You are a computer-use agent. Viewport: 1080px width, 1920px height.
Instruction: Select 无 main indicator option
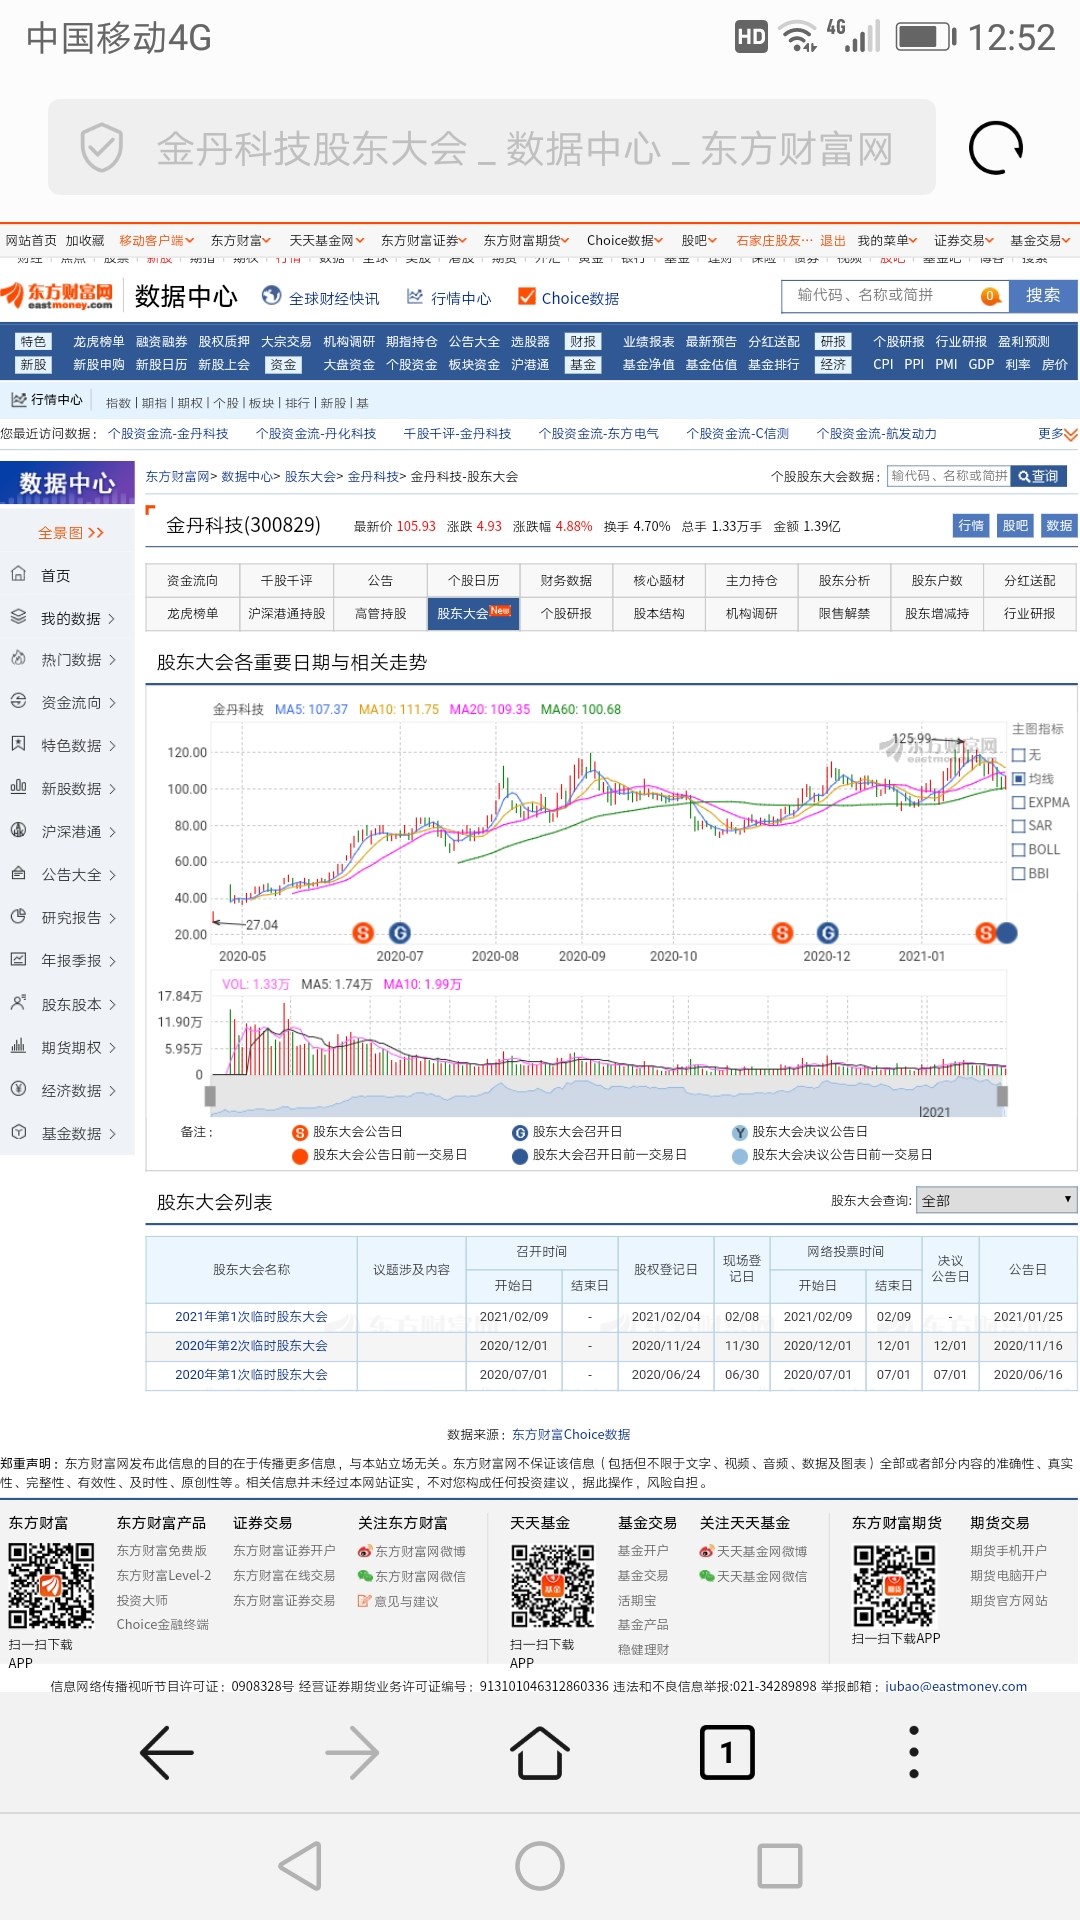coord(1019,755)
